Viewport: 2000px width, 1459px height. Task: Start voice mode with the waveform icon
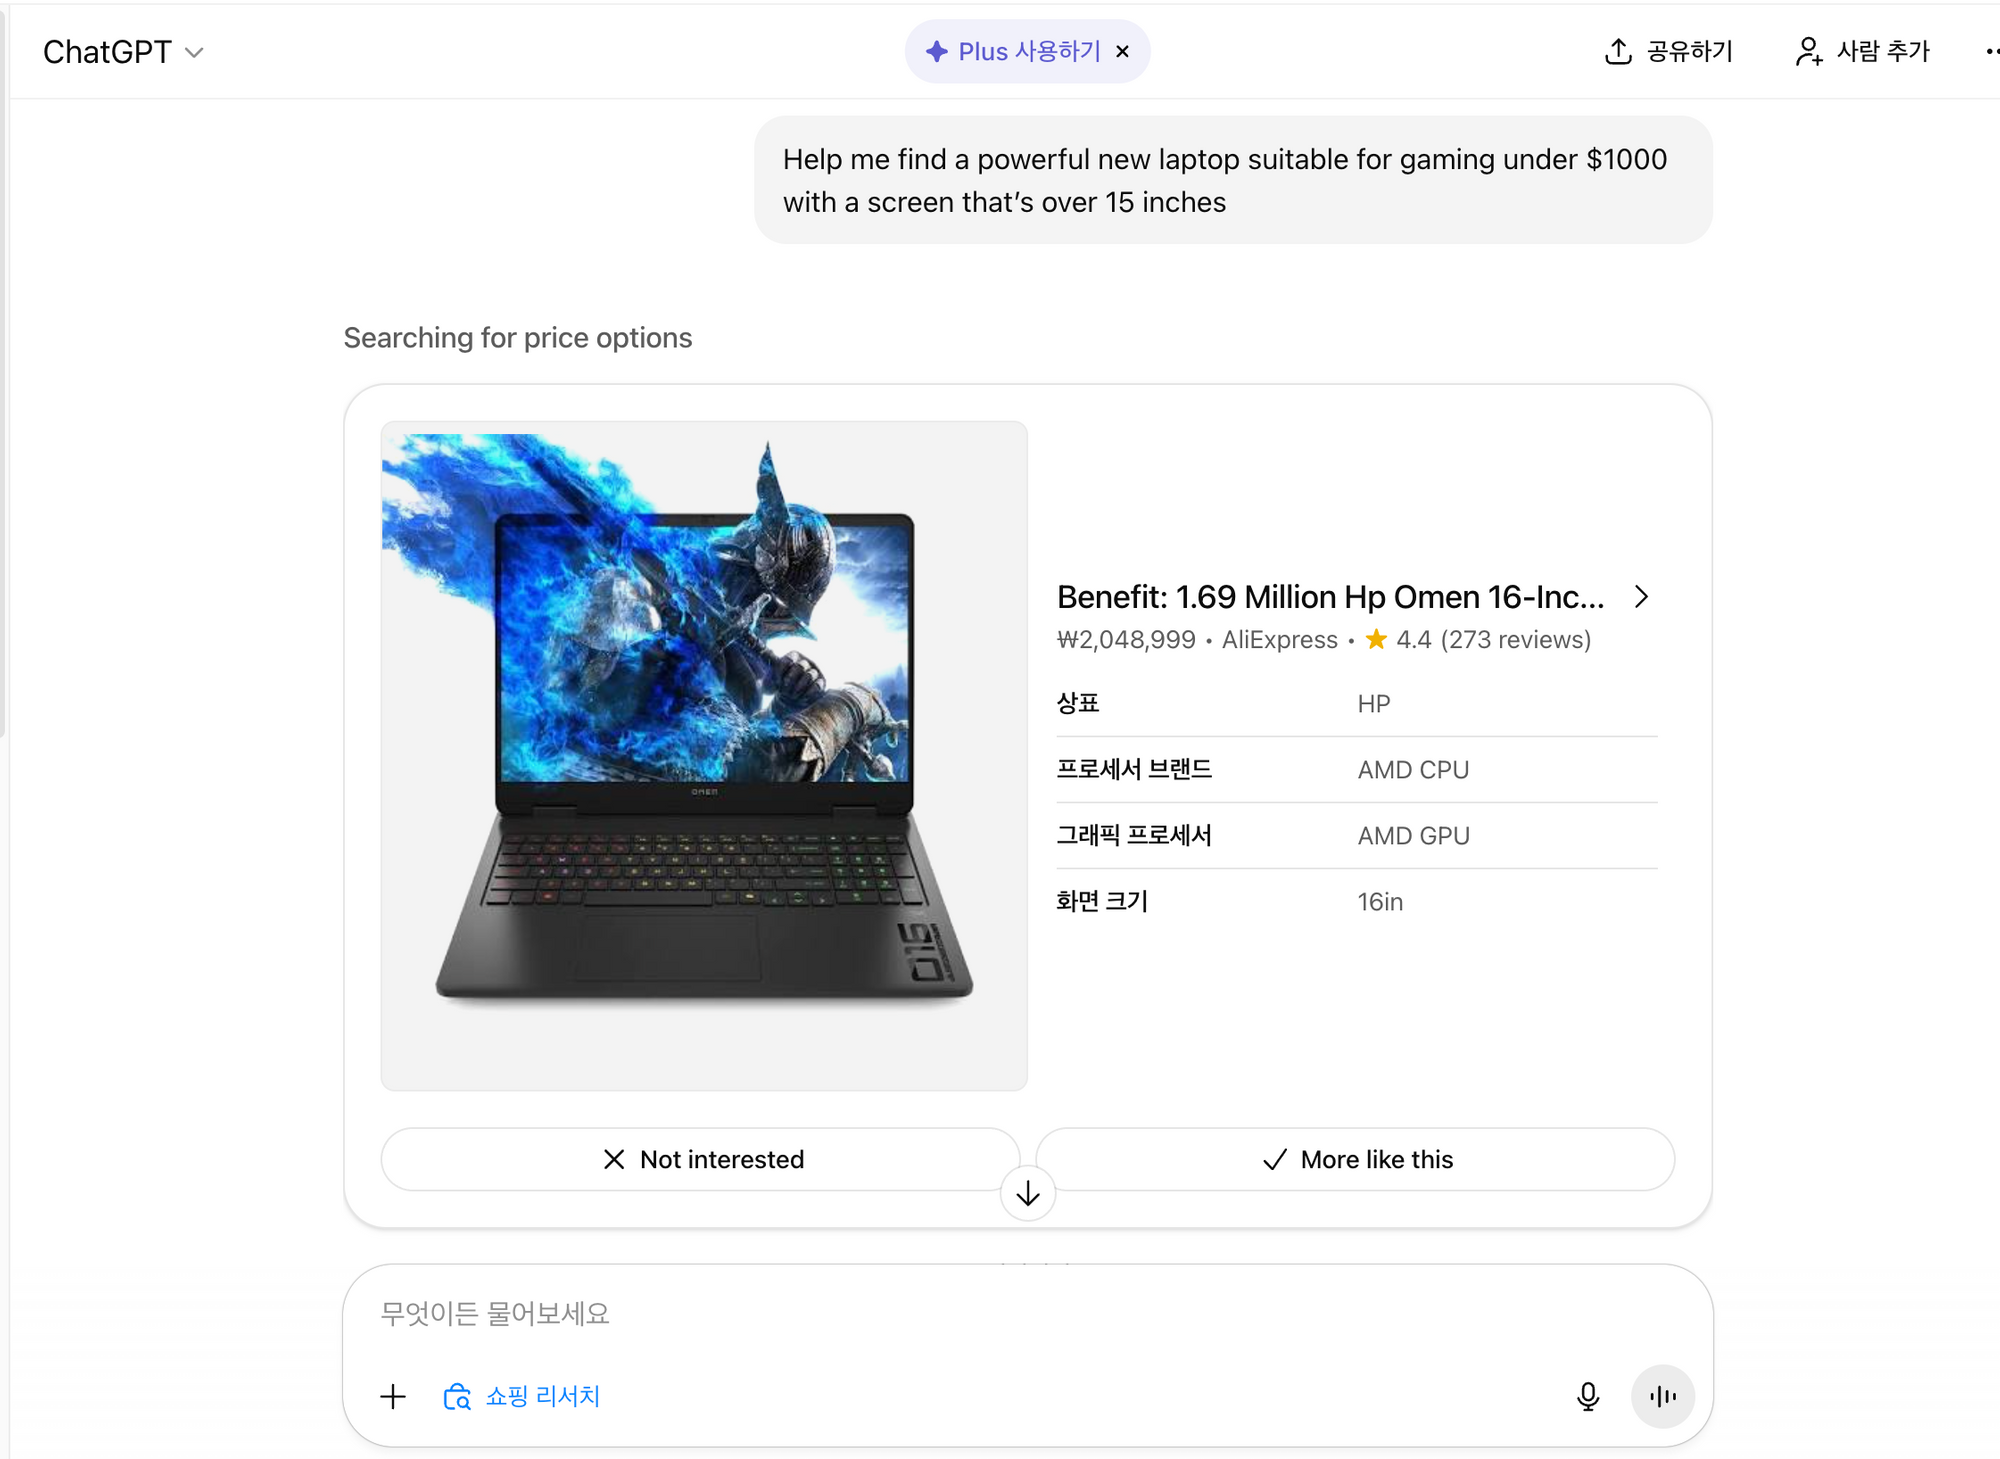coord(1662,1396)
